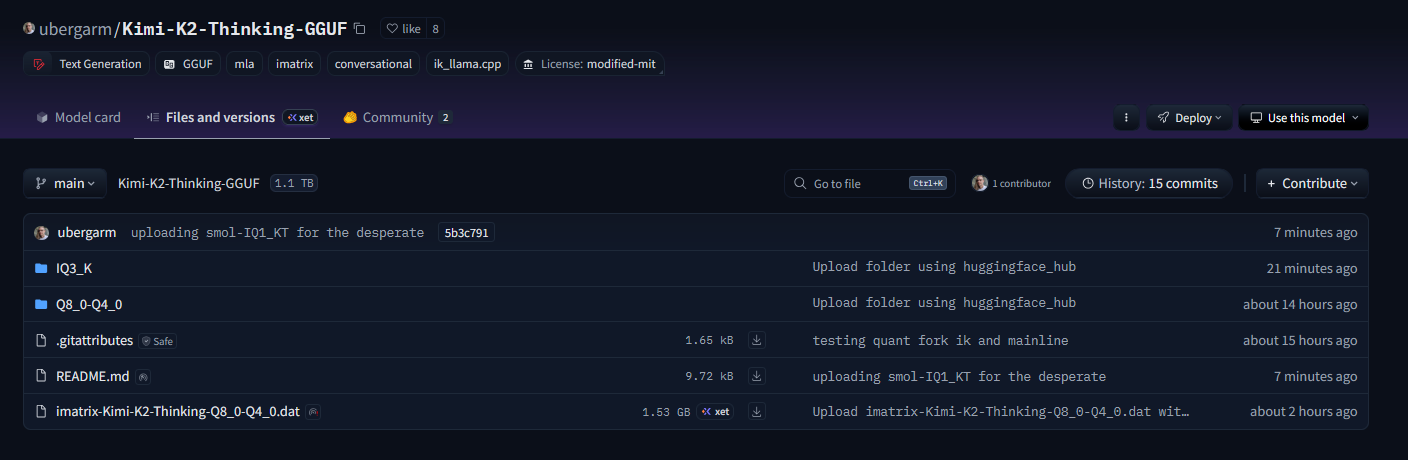The image size is (1408, 460).
Task: Download the imatrix .dat file
Action: (x=757, y=412)
